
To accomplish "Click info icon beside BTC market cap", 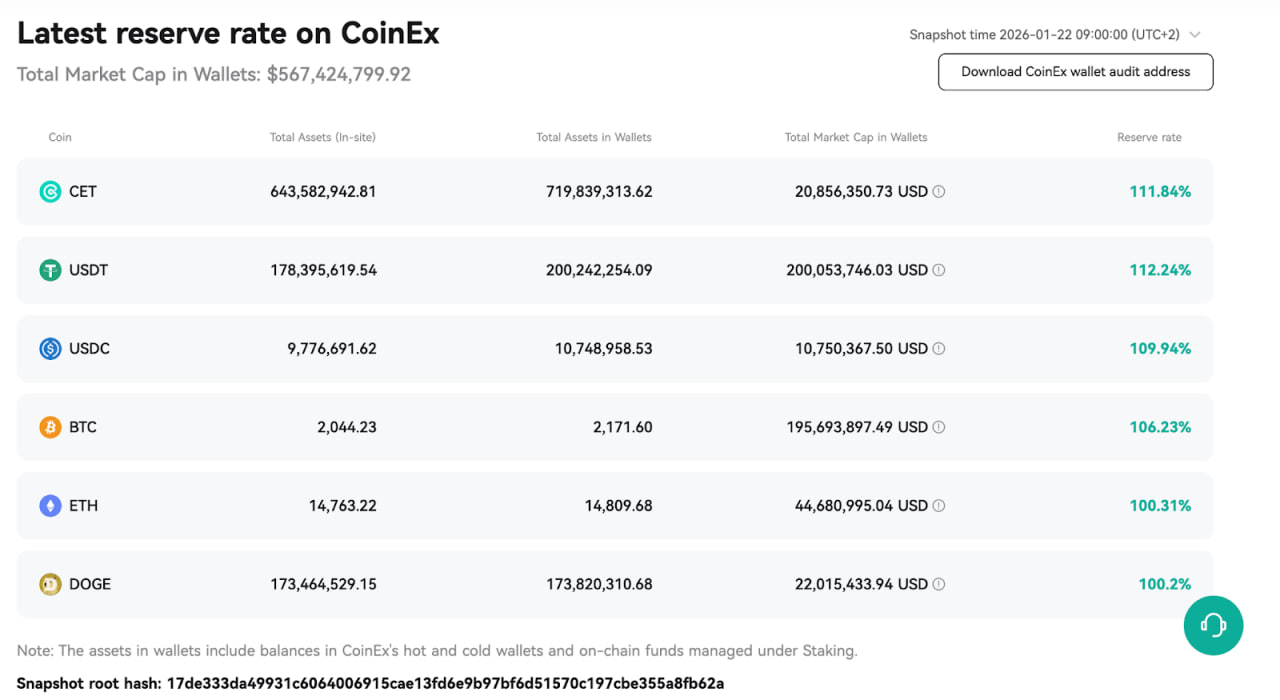I will [939, 427].
